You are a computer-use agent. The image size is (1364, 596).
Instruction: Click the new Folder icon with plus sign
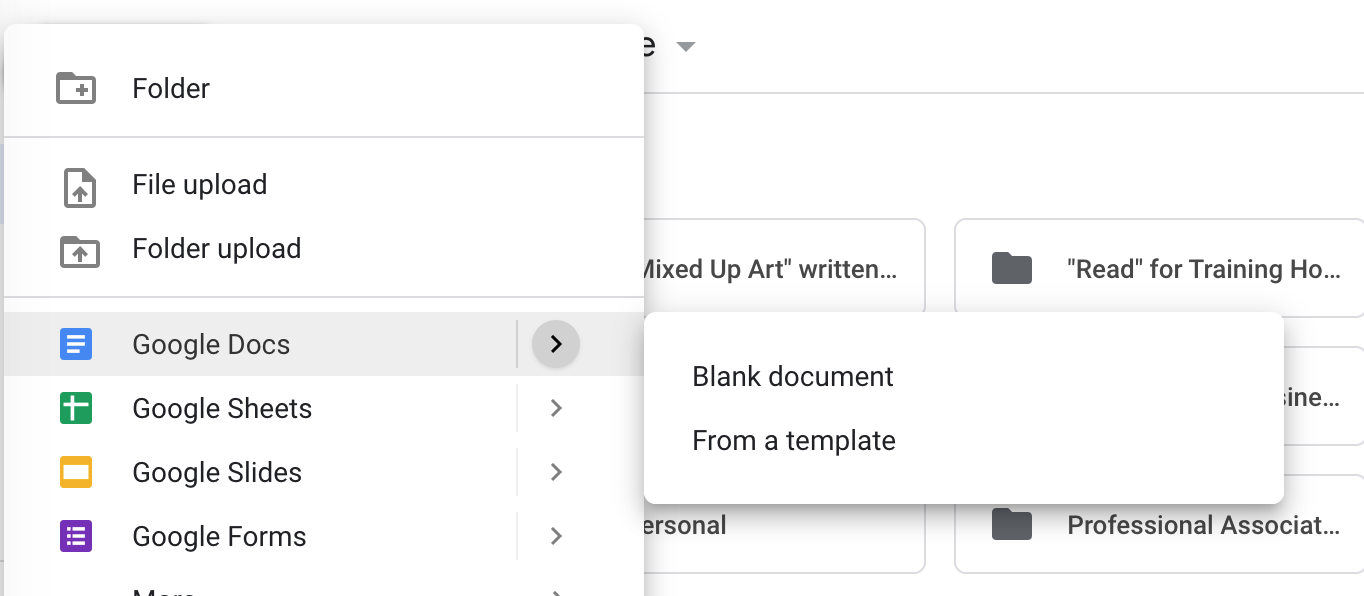76,88
